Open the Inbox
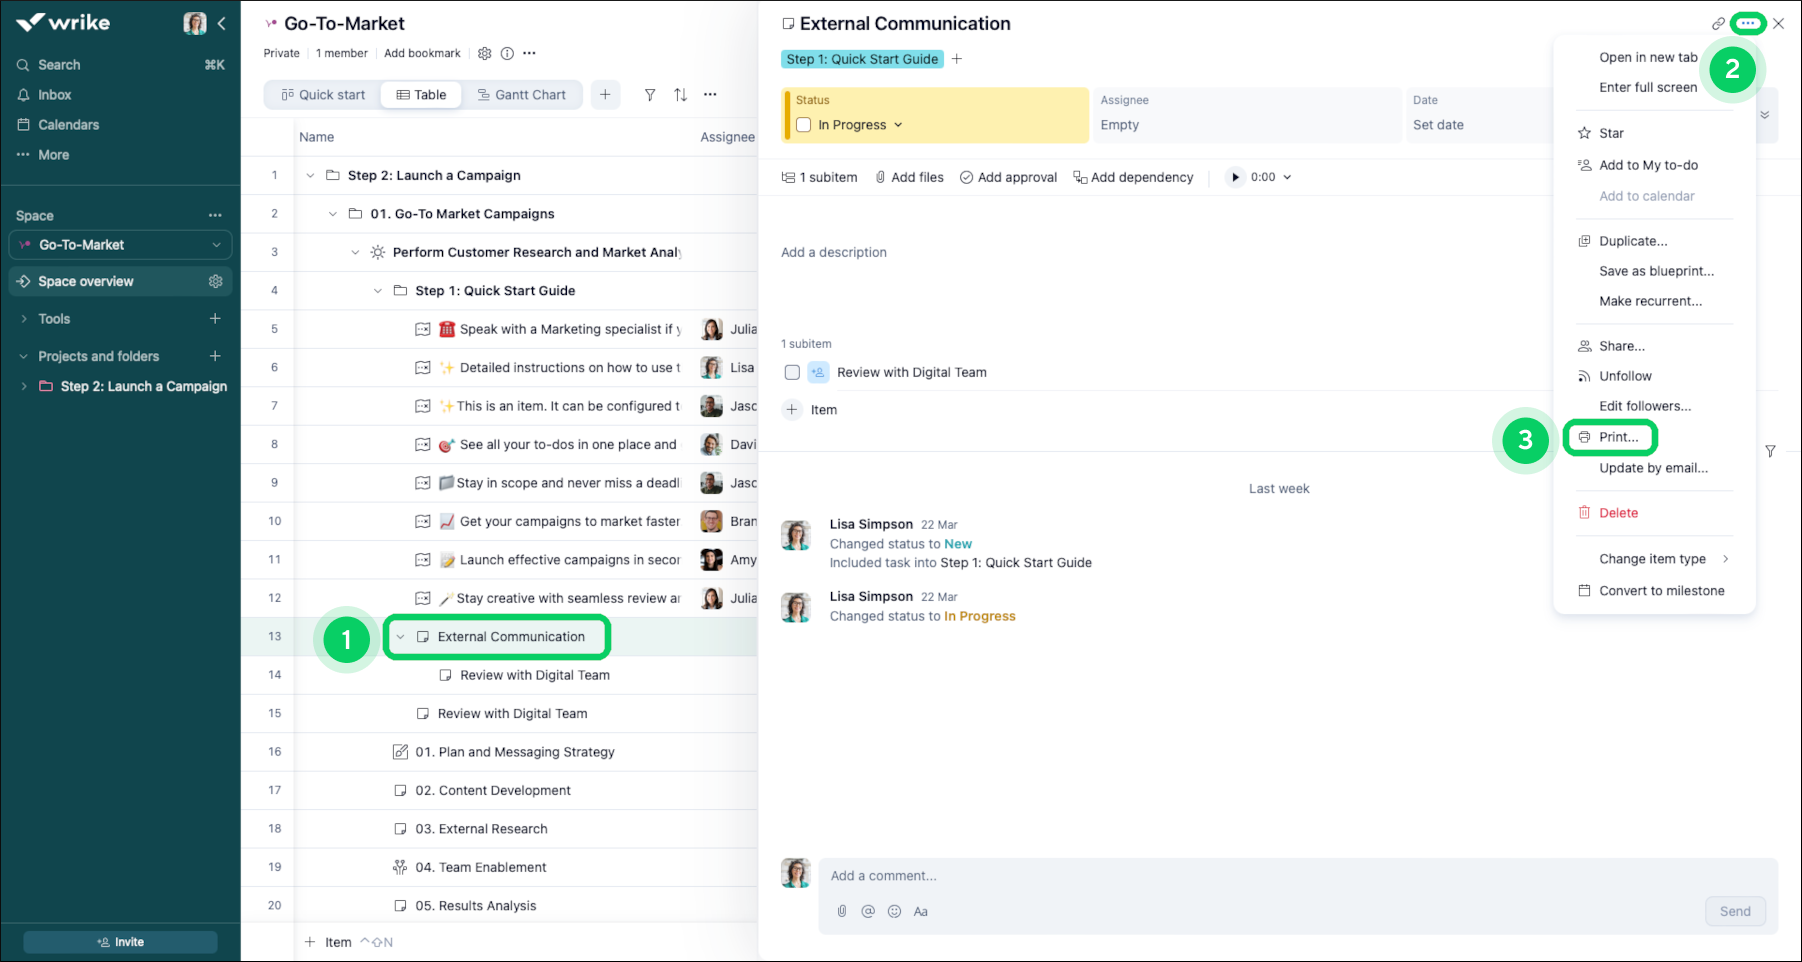This screenshot has height=962, width=1802. 54,95
